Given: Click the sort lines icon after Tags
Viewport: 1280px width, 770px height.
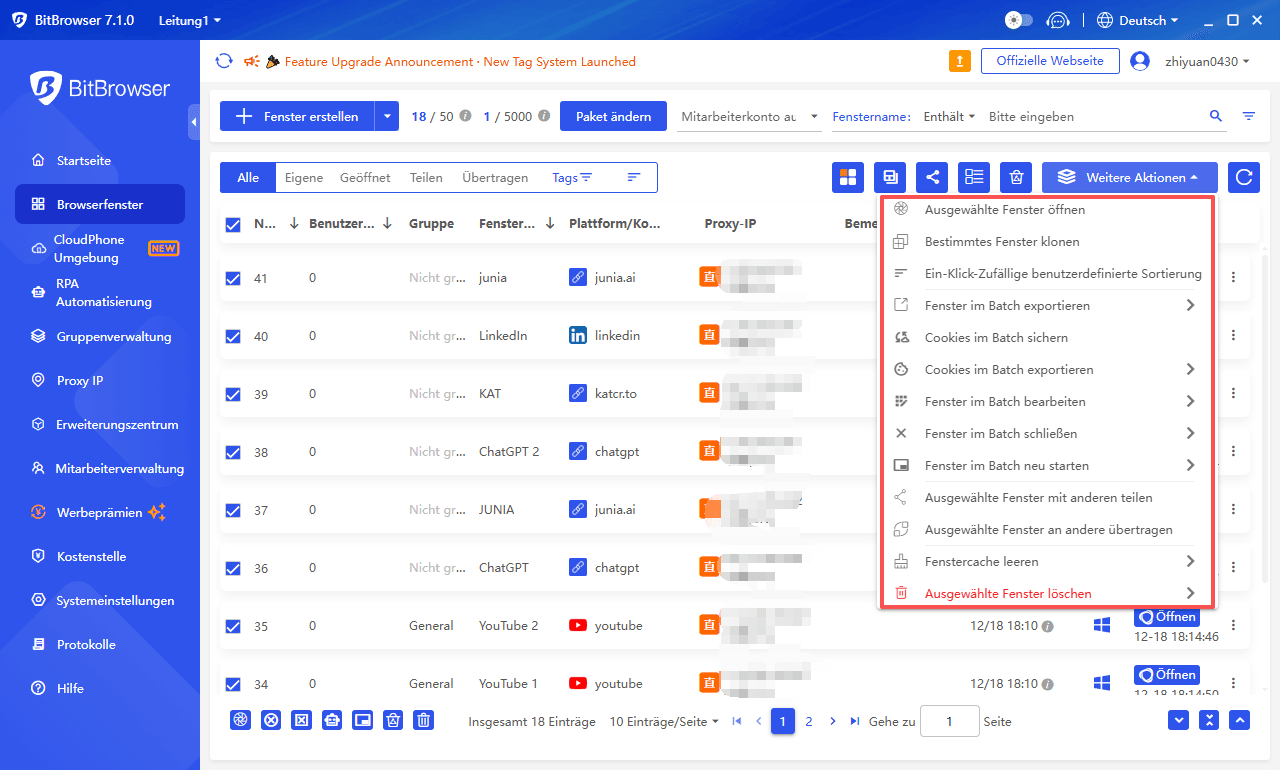Looking at the screenshot, I should pos(633,177).
